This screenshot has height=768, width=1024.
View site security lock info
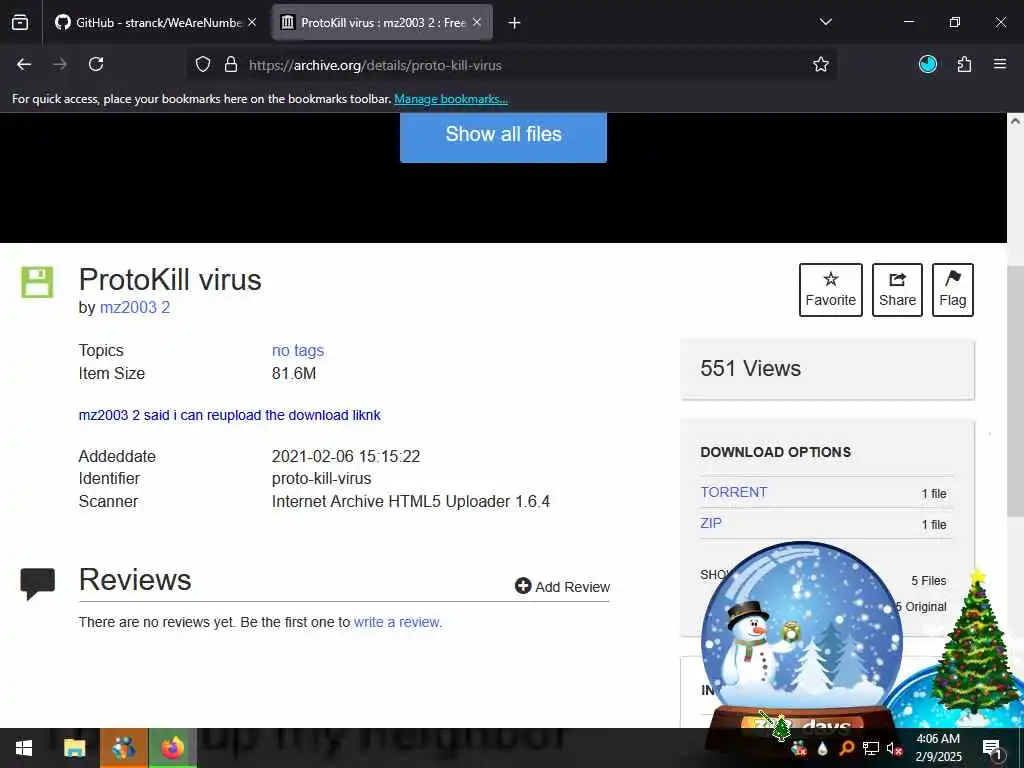point(231,65)
